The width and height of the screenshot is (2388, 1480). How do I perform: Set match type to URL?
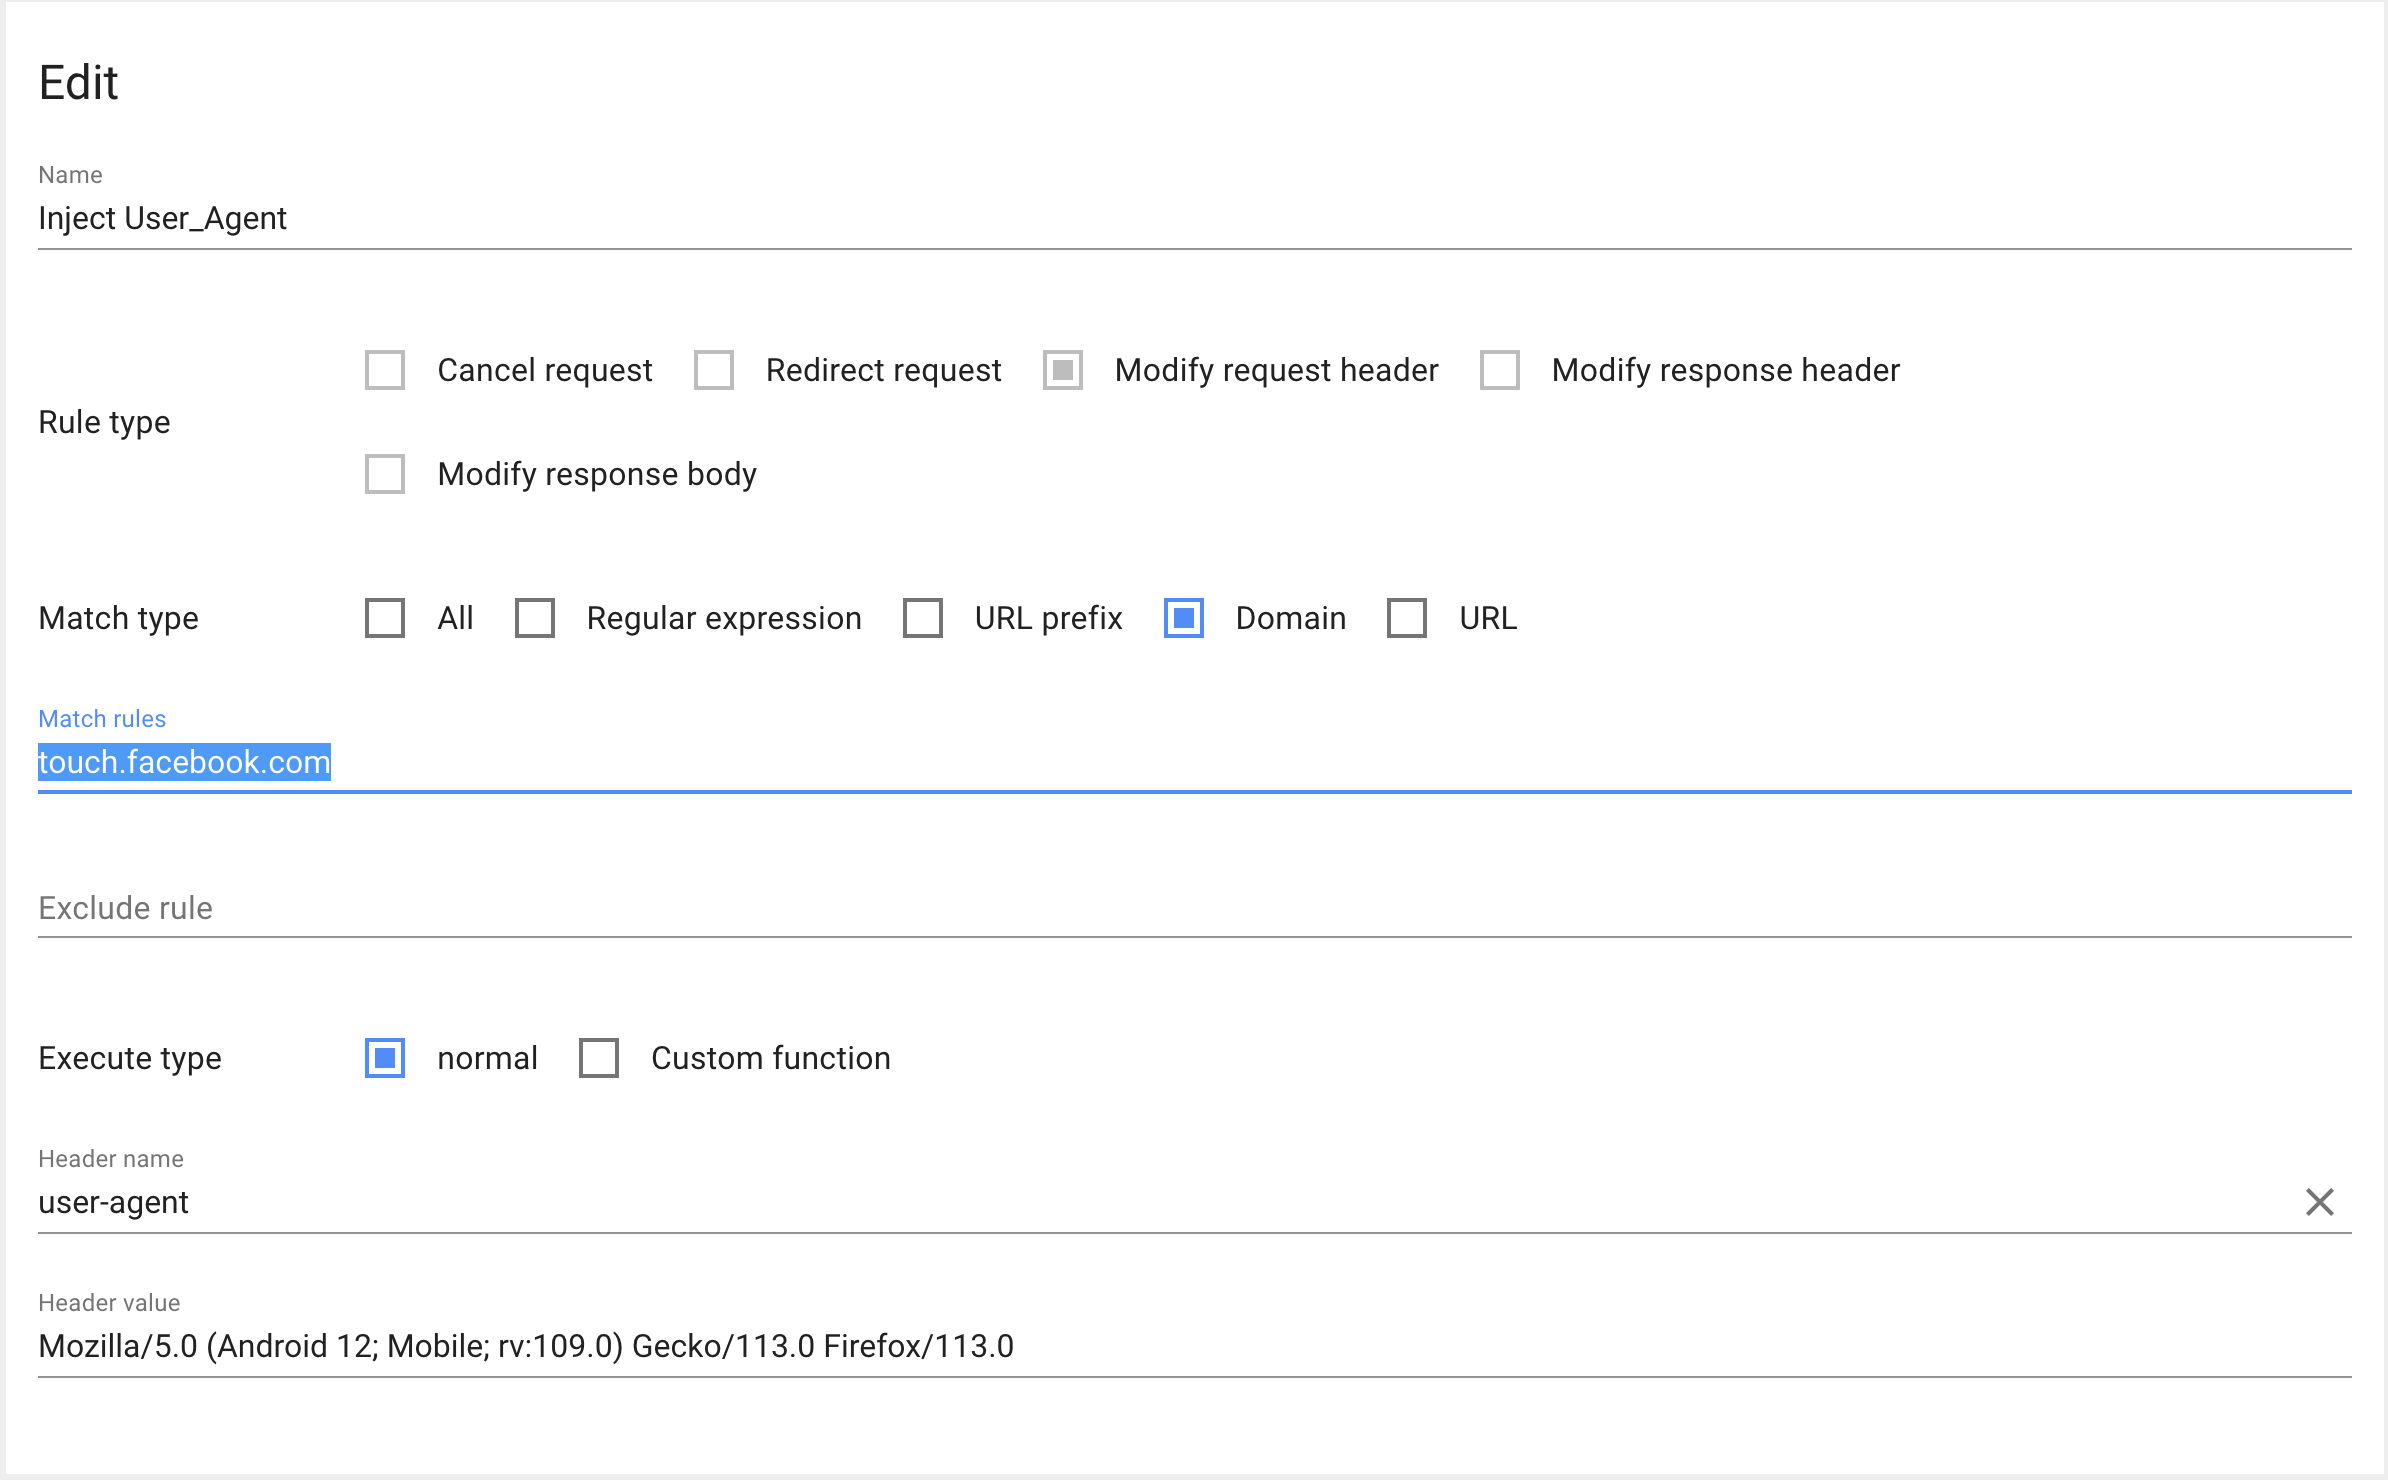(x=1407, y=618)
